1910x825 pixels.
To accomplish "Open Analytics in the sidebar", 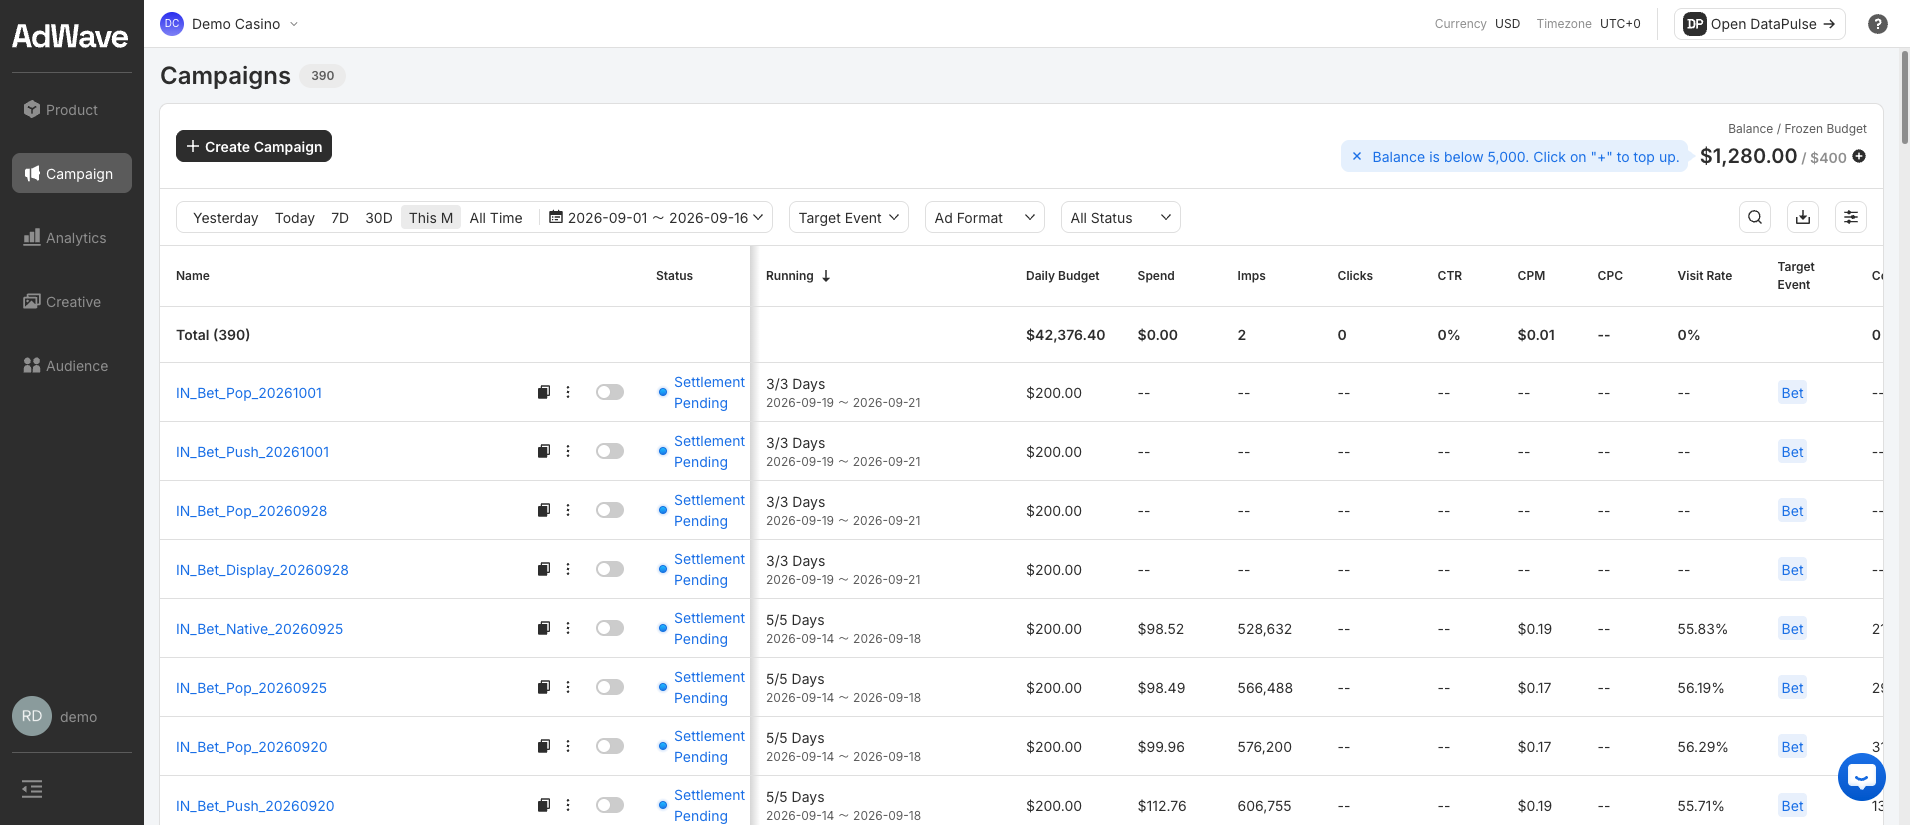I will [72, 237].
